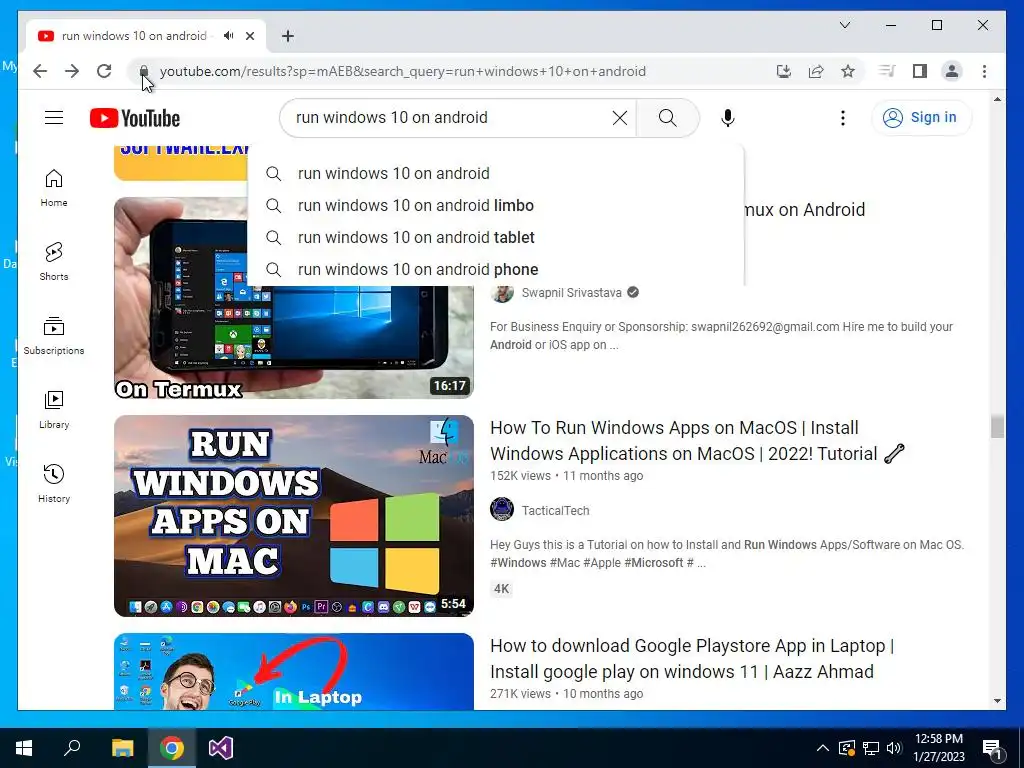Screen dimensions: 1024x768
Task: Open Chrome media controls icon
Action: coord(887,71)
